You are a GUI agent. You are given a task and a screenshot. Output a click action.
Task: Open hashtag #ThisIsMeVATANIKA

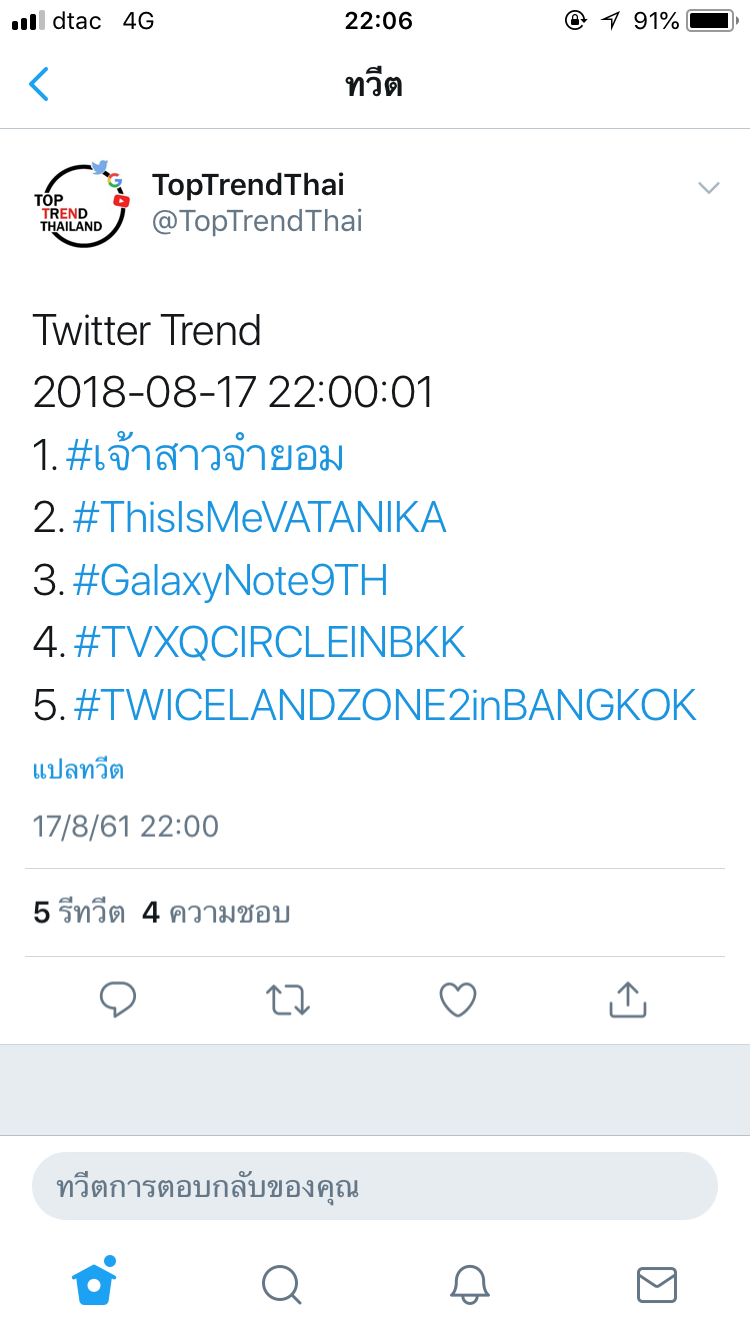(259, 518)
